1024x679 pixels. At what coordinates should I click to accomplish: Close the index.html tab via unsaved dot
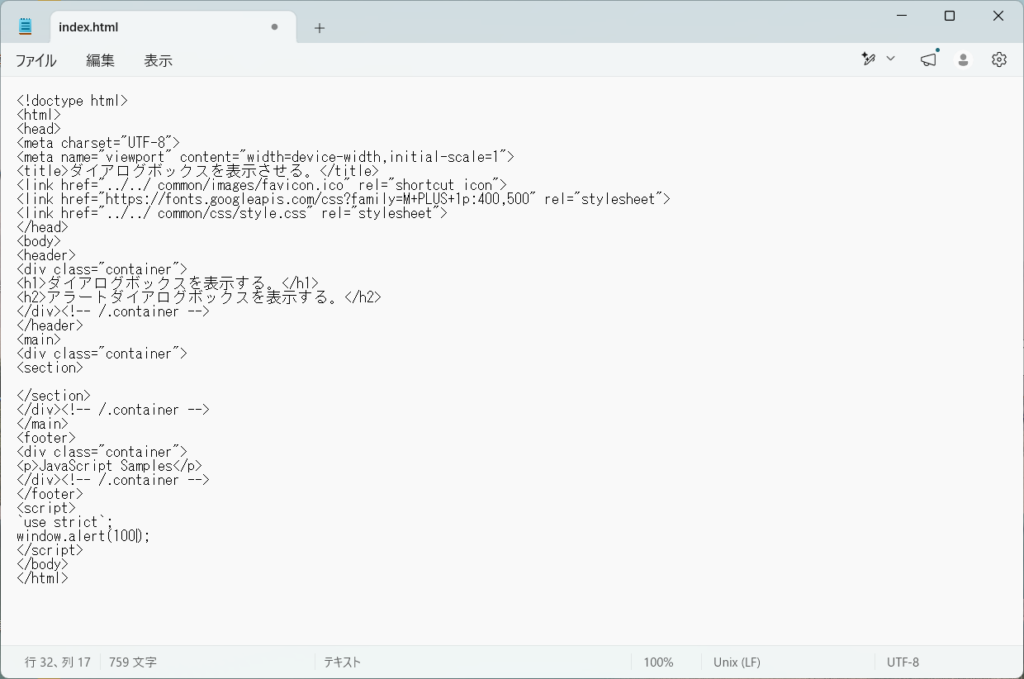coord(274,27)
